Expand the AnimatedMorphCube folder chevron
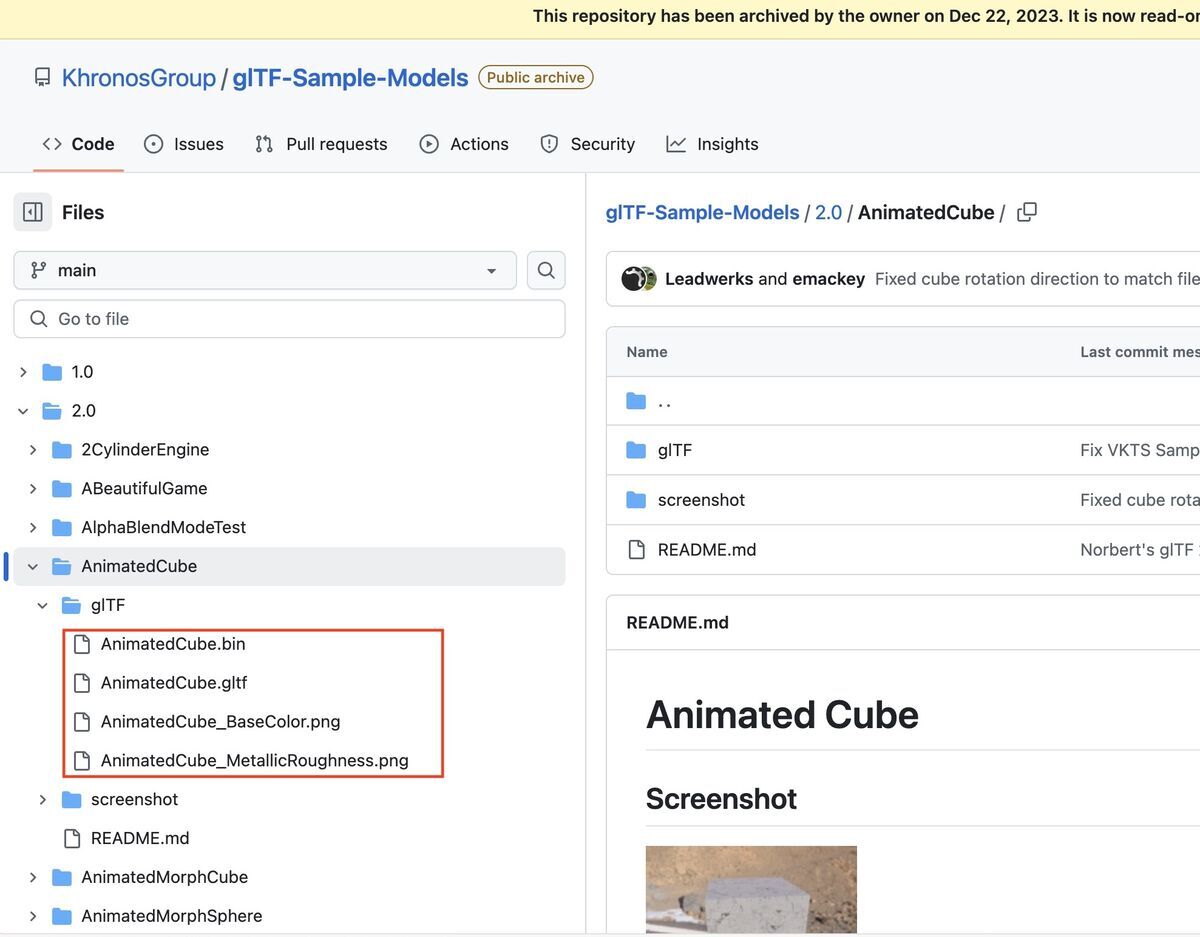Screen dimensions: 1200x937 coord(33,877)
